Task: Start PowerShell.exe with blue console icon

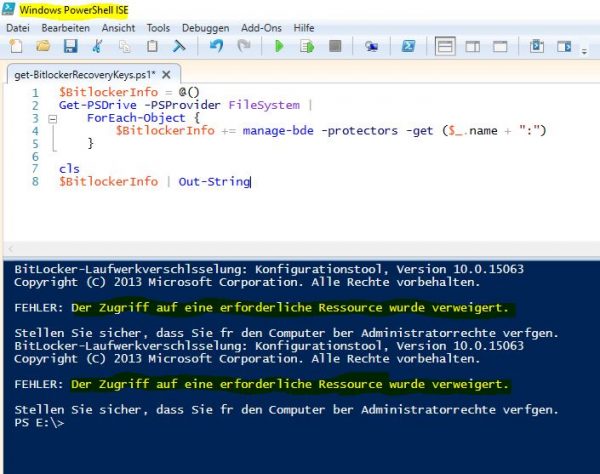Action: coord(408,46)
